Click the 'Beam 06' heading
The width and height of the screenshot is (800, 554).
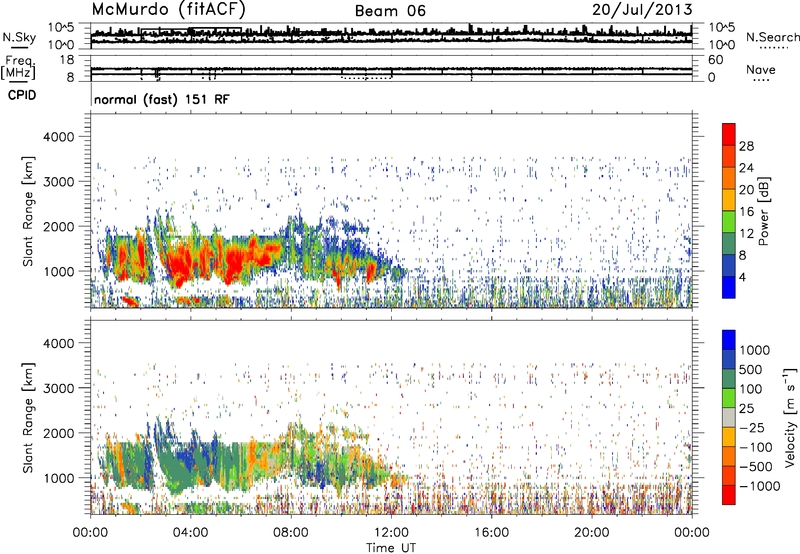(390, 11)
